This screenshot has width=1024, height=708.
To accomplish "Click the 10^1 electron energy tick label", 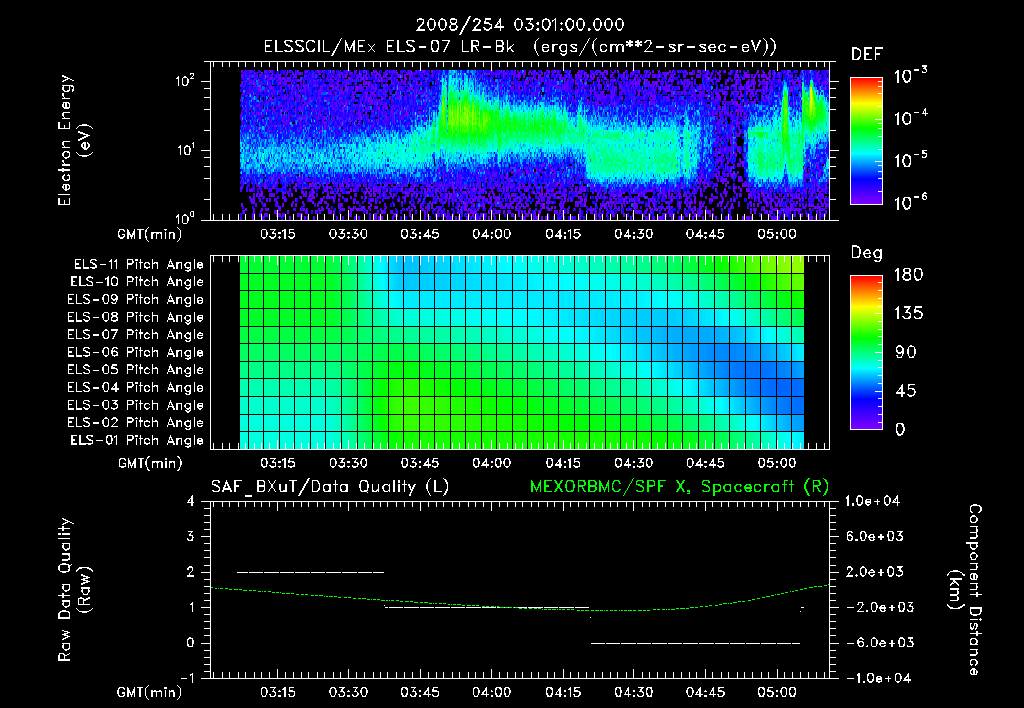I will [185, 150].
